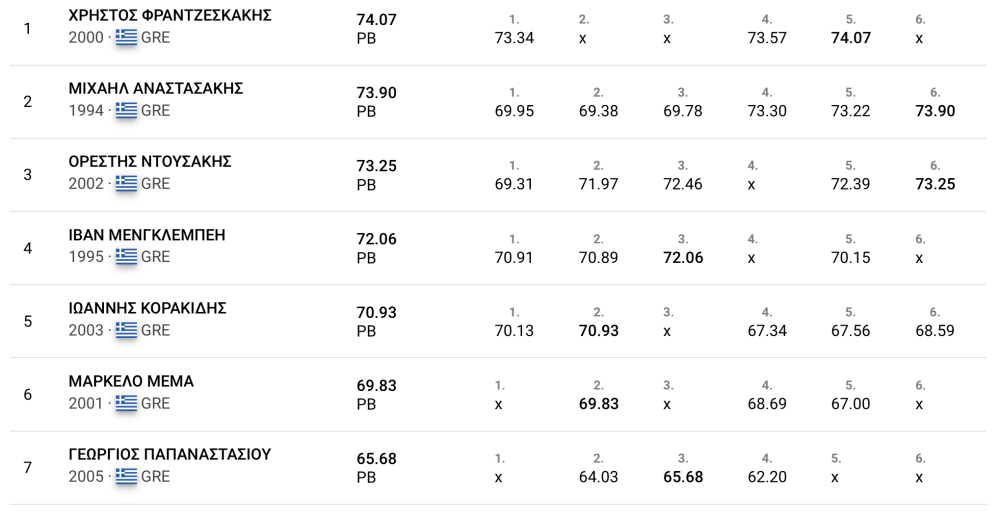Click the bold 73.90 sixth attempt

point(935,111)
